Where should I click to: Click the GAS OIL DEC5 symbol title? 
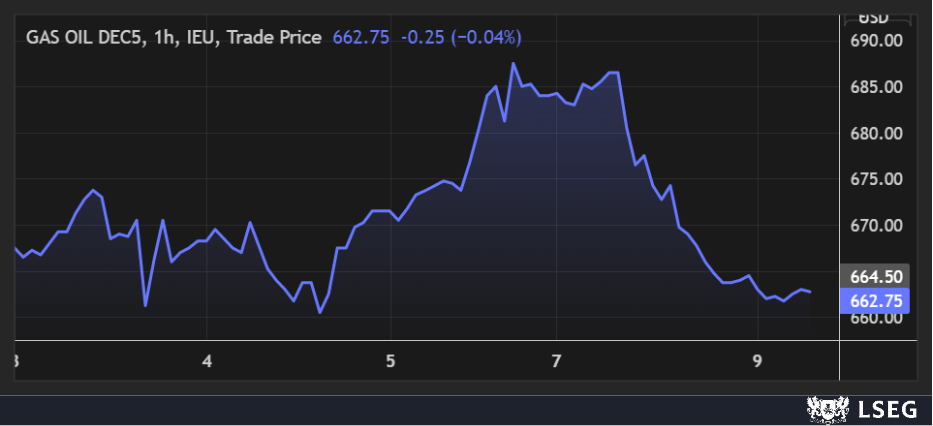click(x=84, y=38)
